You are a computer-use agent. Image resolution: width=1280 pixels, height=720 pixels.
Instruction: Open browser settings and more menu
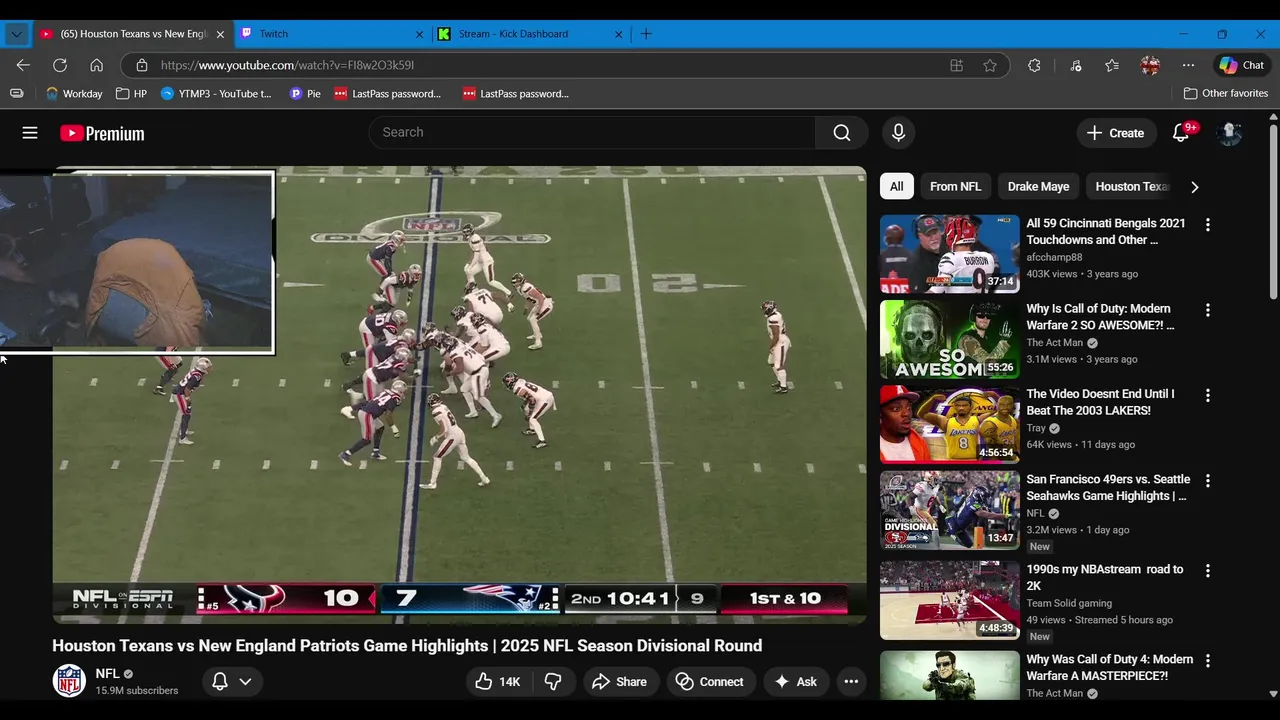click(x=1188, y=65)
